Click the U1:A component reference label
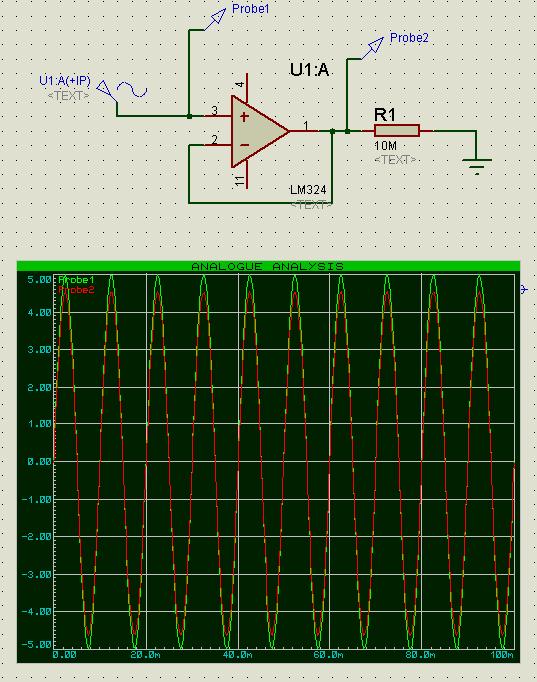 tap(309, 70)
